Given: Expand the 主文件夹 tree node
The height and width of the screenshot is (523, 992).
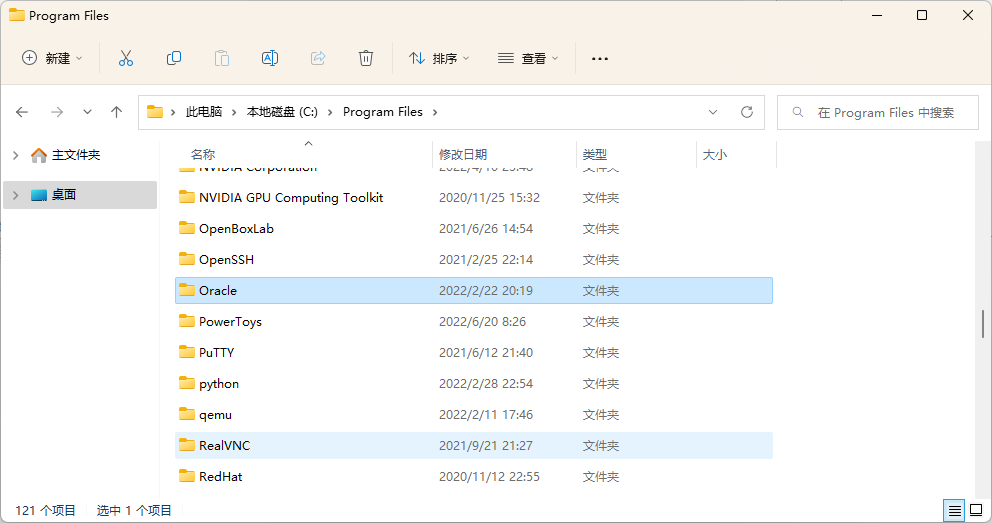Looking at the screenshot, I should tap(16, 155).
